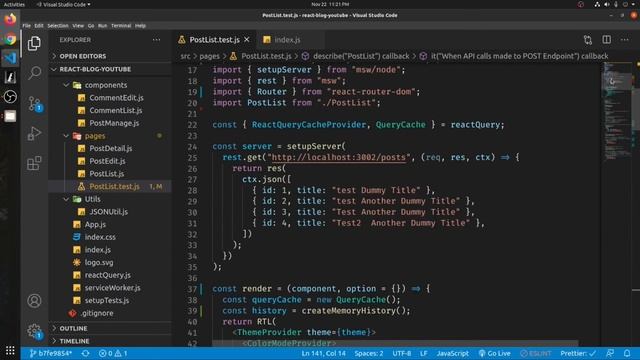Open index.css in the explorer
The image size is (640, 360).
coord(100,237)
